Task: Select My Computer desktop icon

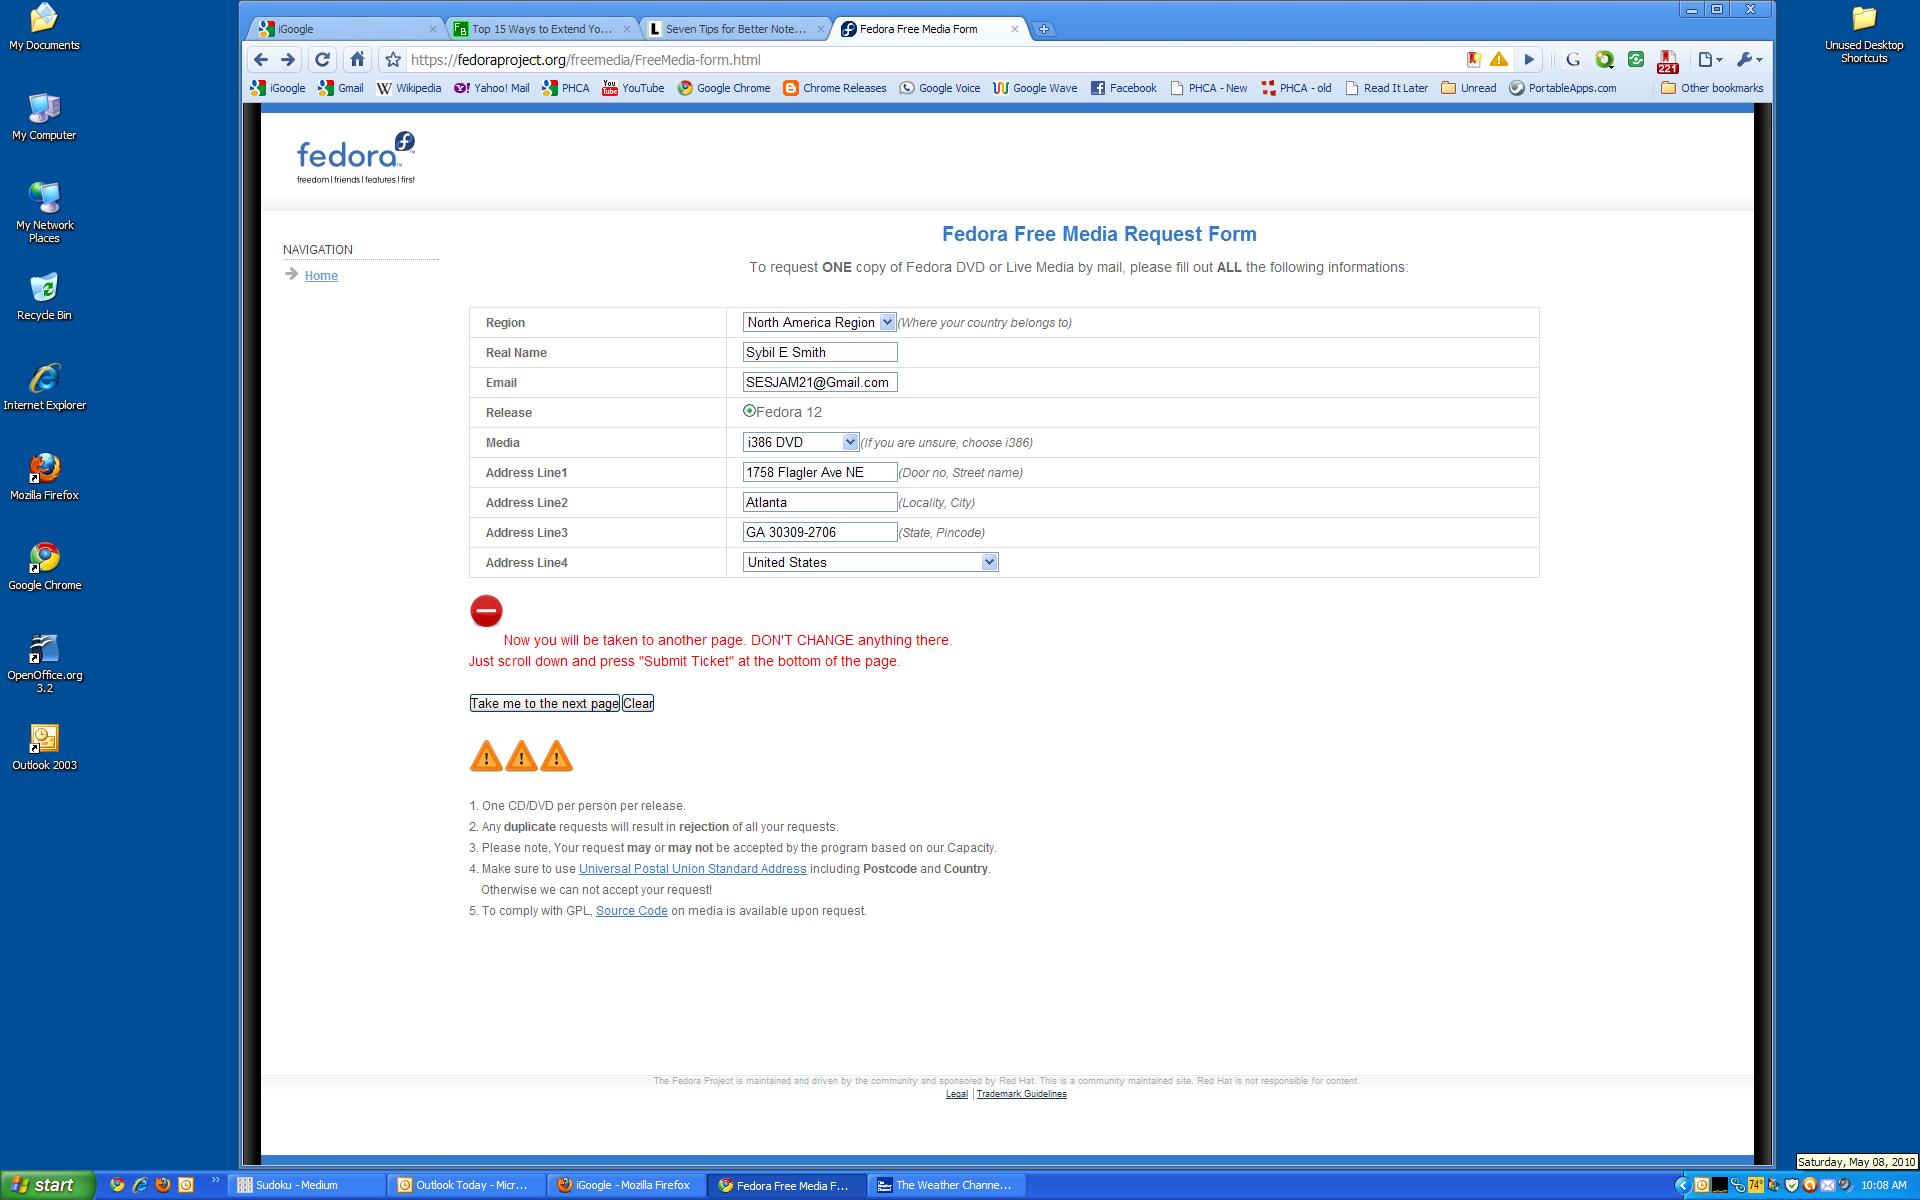Action: tap(44, 117)
